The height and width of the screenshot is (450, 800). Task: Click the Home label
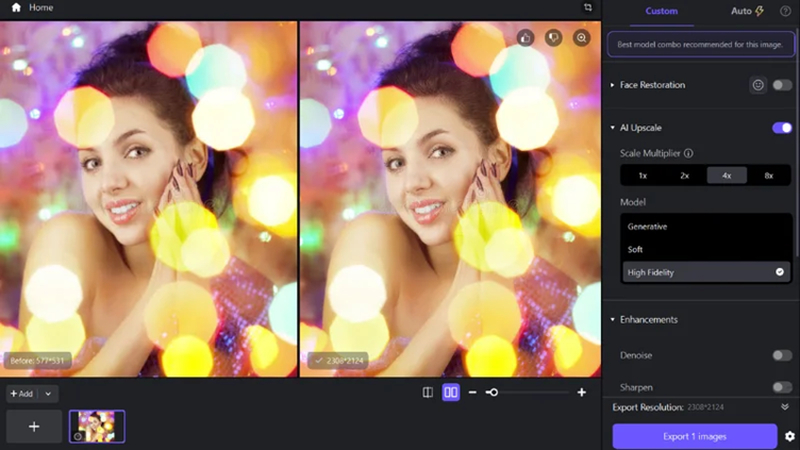click(x=41, y=8)
